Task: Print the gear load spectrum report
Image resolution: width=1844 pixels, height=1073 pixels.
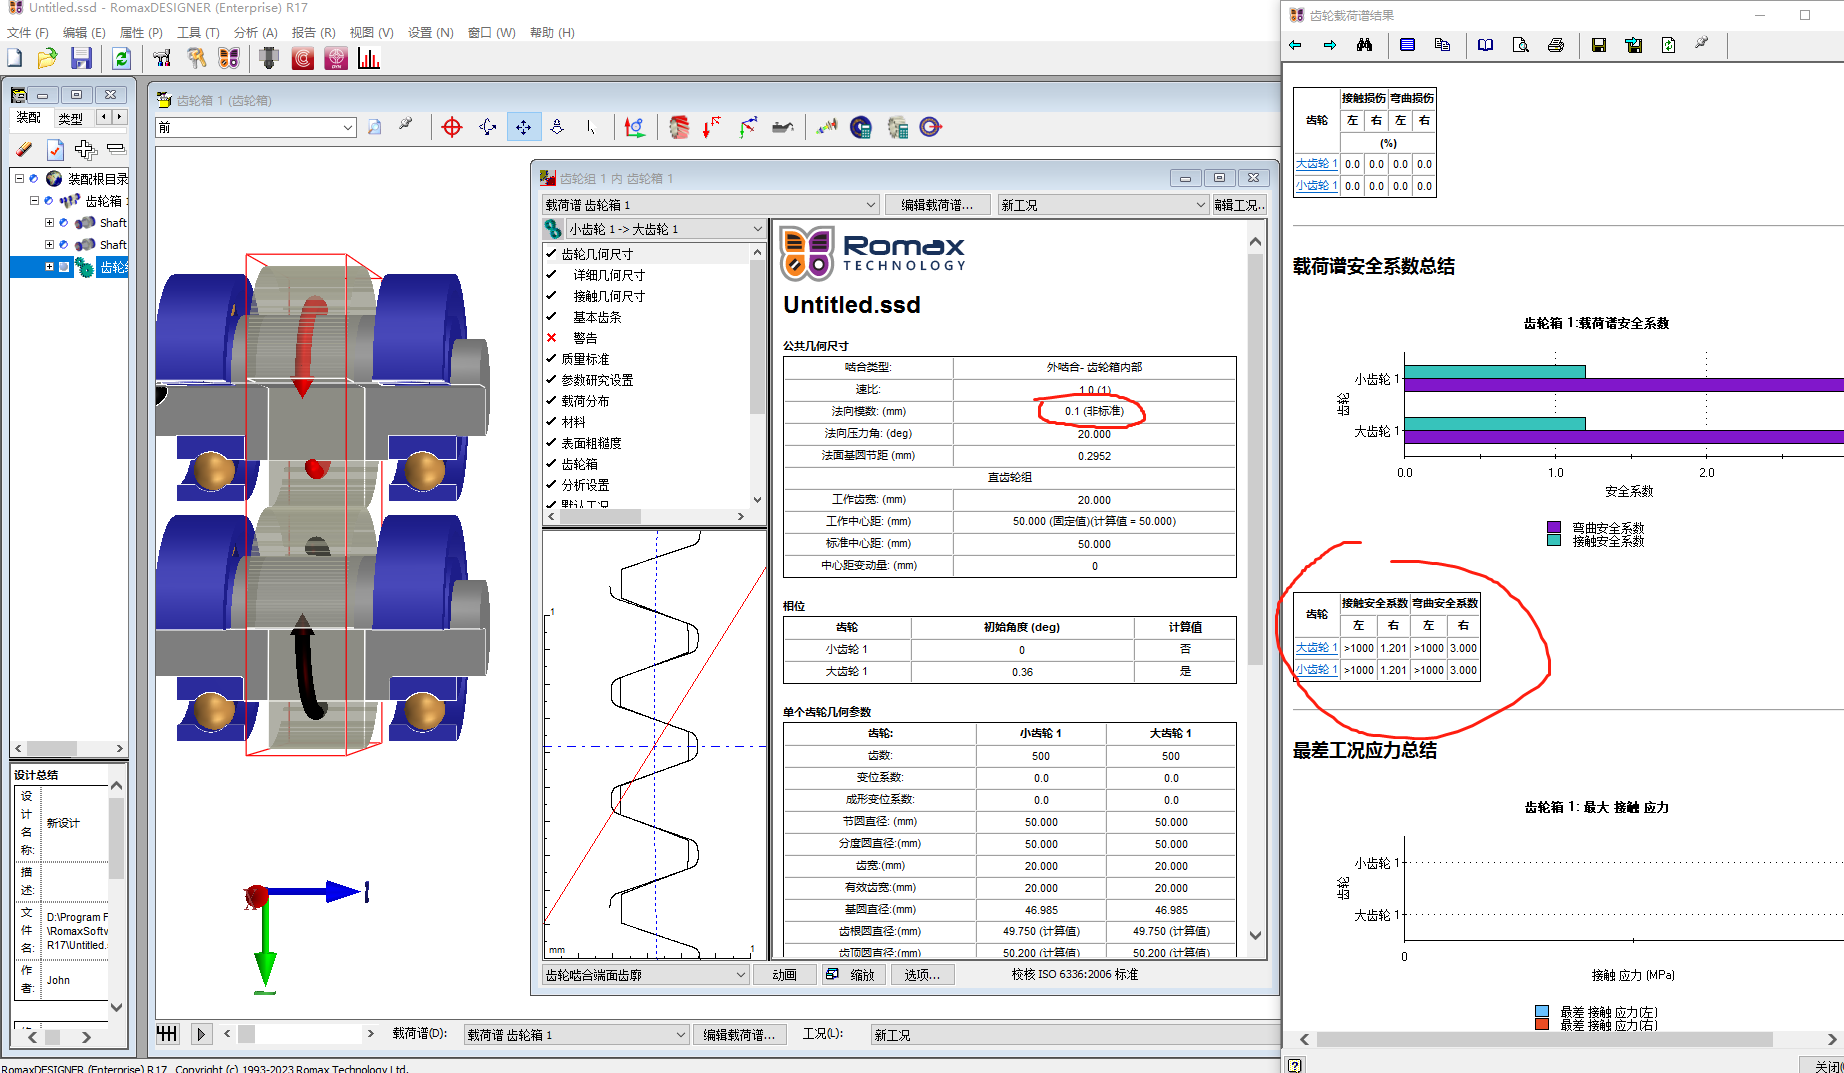Action: (x=1555, y=45)
